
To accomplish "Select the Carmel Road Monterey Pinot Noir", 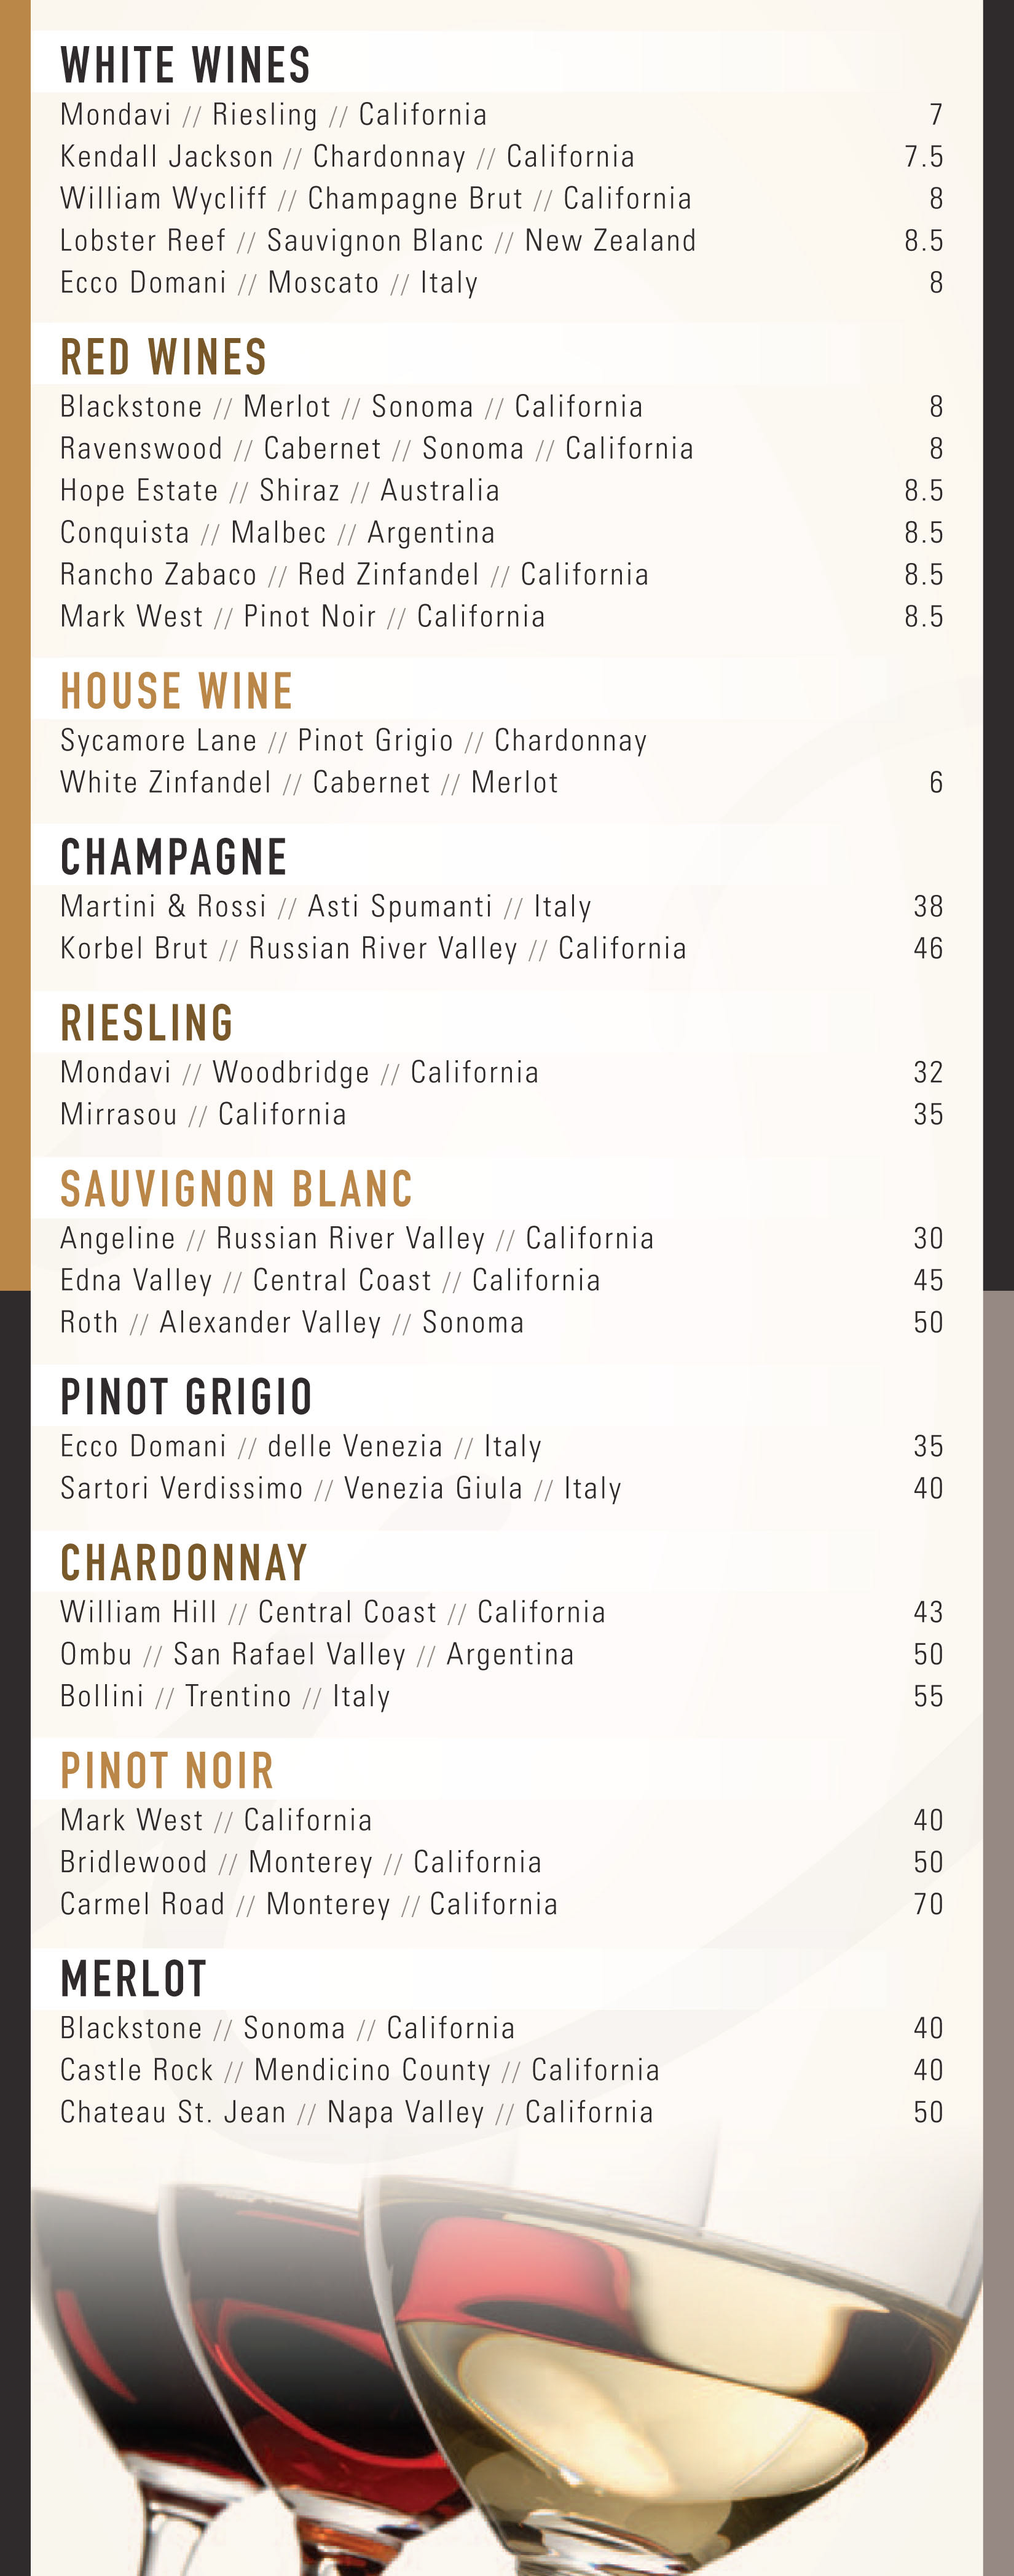I will coord(308,1905).
